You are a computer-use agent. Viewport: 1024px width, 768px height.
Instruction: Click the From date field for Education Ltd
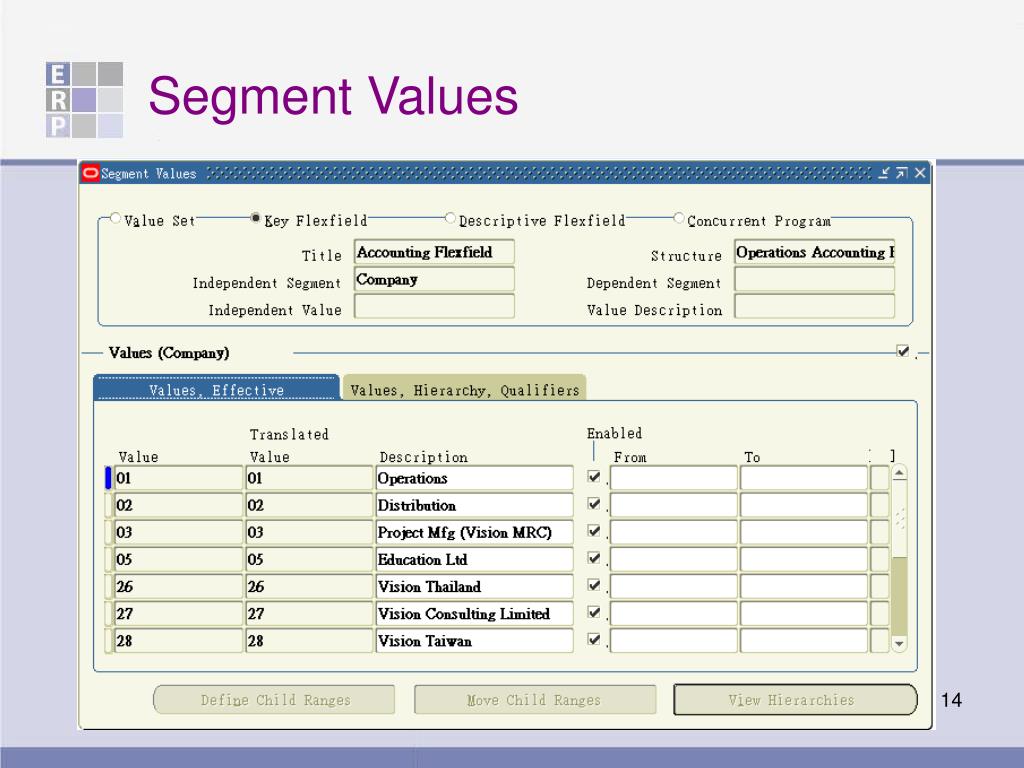(673, 559)
